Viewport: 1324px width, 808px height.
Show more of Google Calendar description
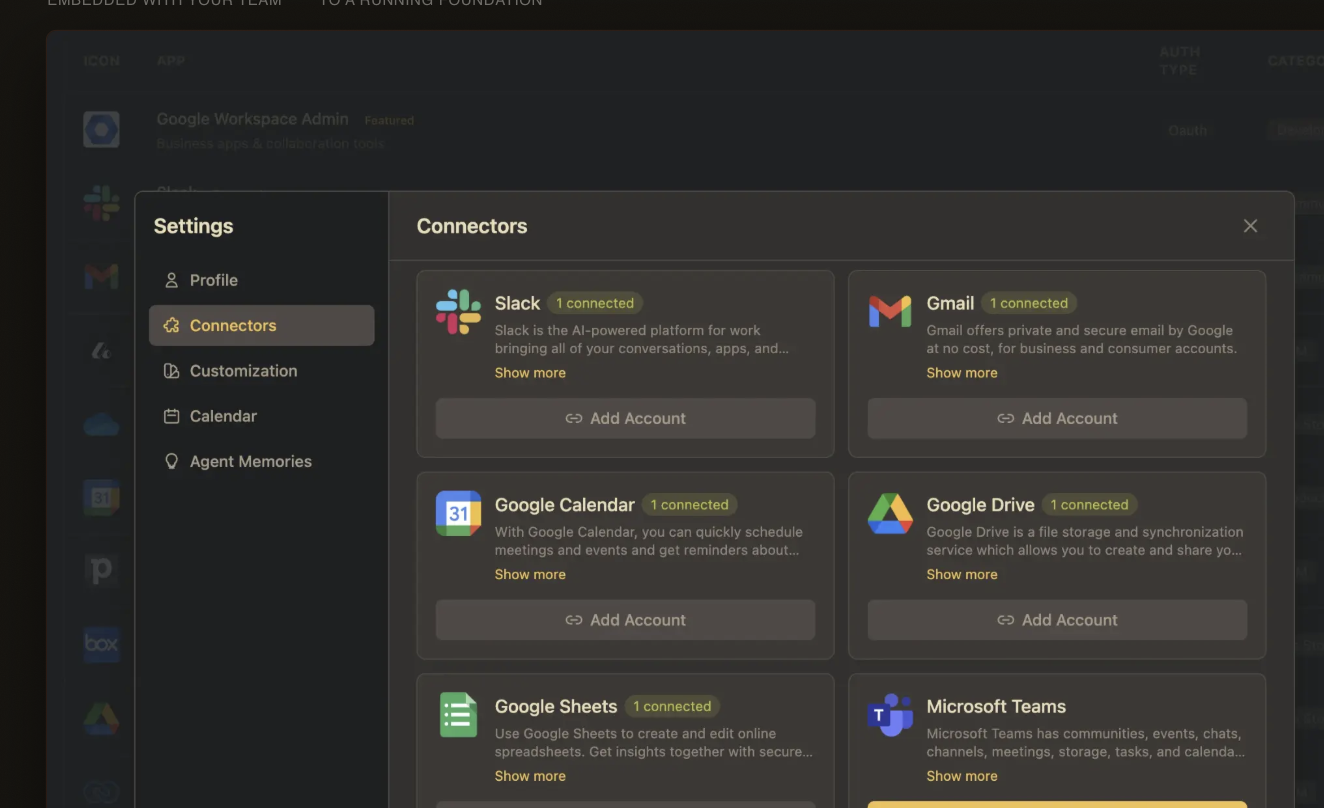[530, 574]
